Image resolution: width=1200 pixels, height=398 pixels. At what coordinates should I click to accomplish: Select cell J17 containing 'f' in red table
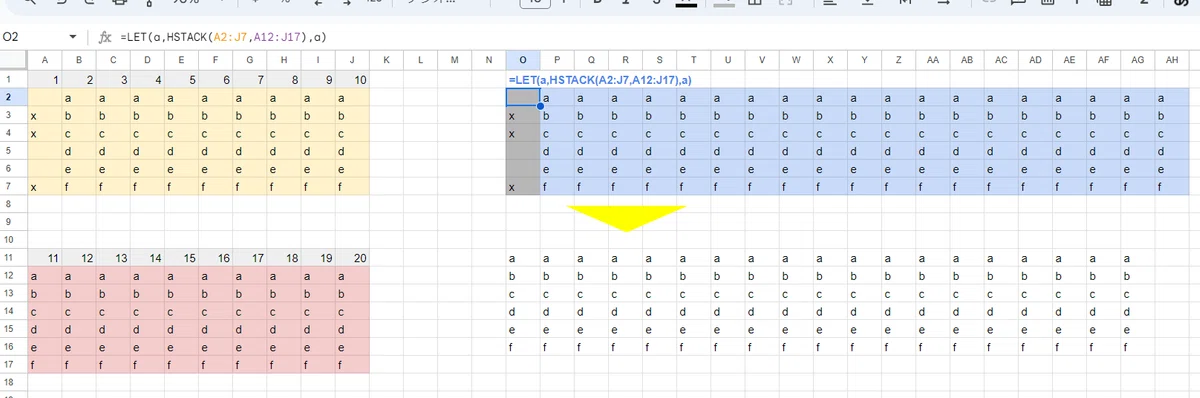[x=353, y=365]
